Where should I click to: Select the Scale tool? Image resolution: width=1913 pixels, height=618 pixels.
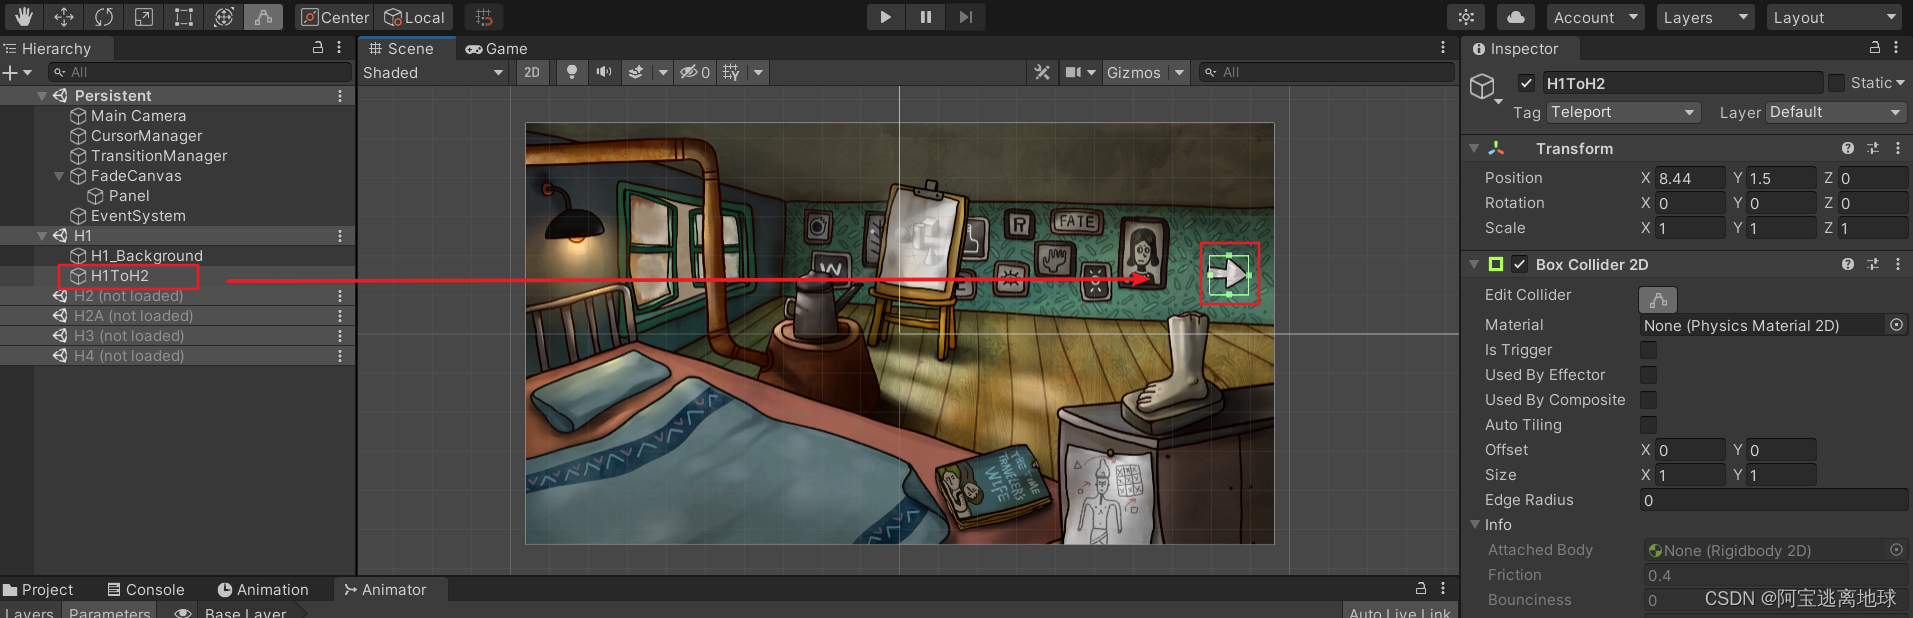(144, 17)
